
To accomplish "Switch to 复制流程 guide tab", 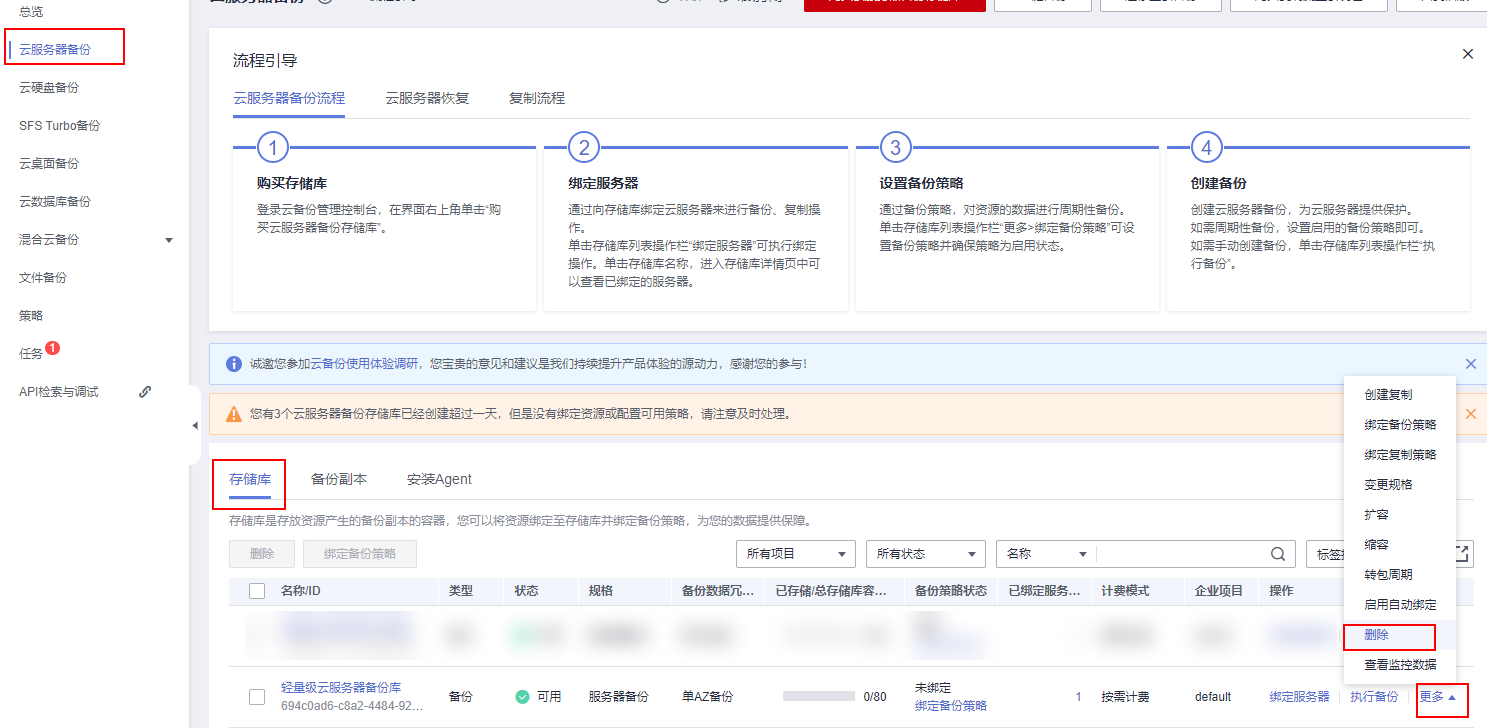I will coord(537,98).
